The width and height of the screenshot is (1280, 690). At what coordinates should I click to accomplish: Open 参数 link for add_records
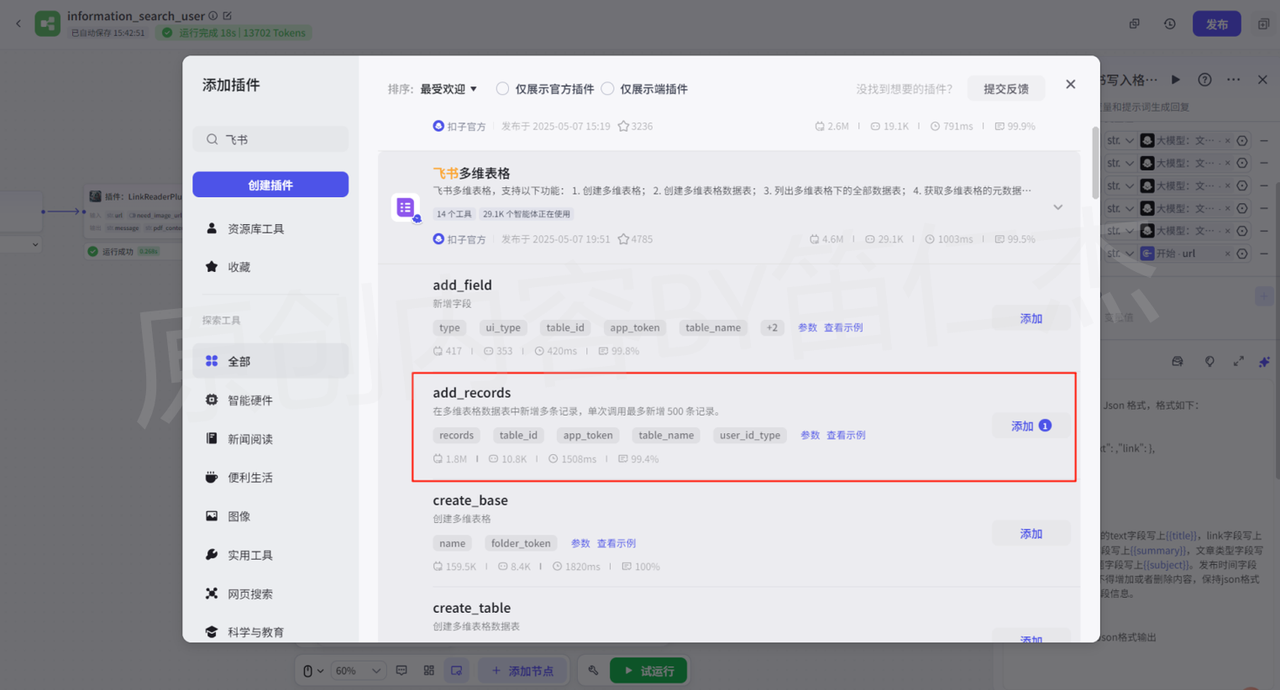810,436
